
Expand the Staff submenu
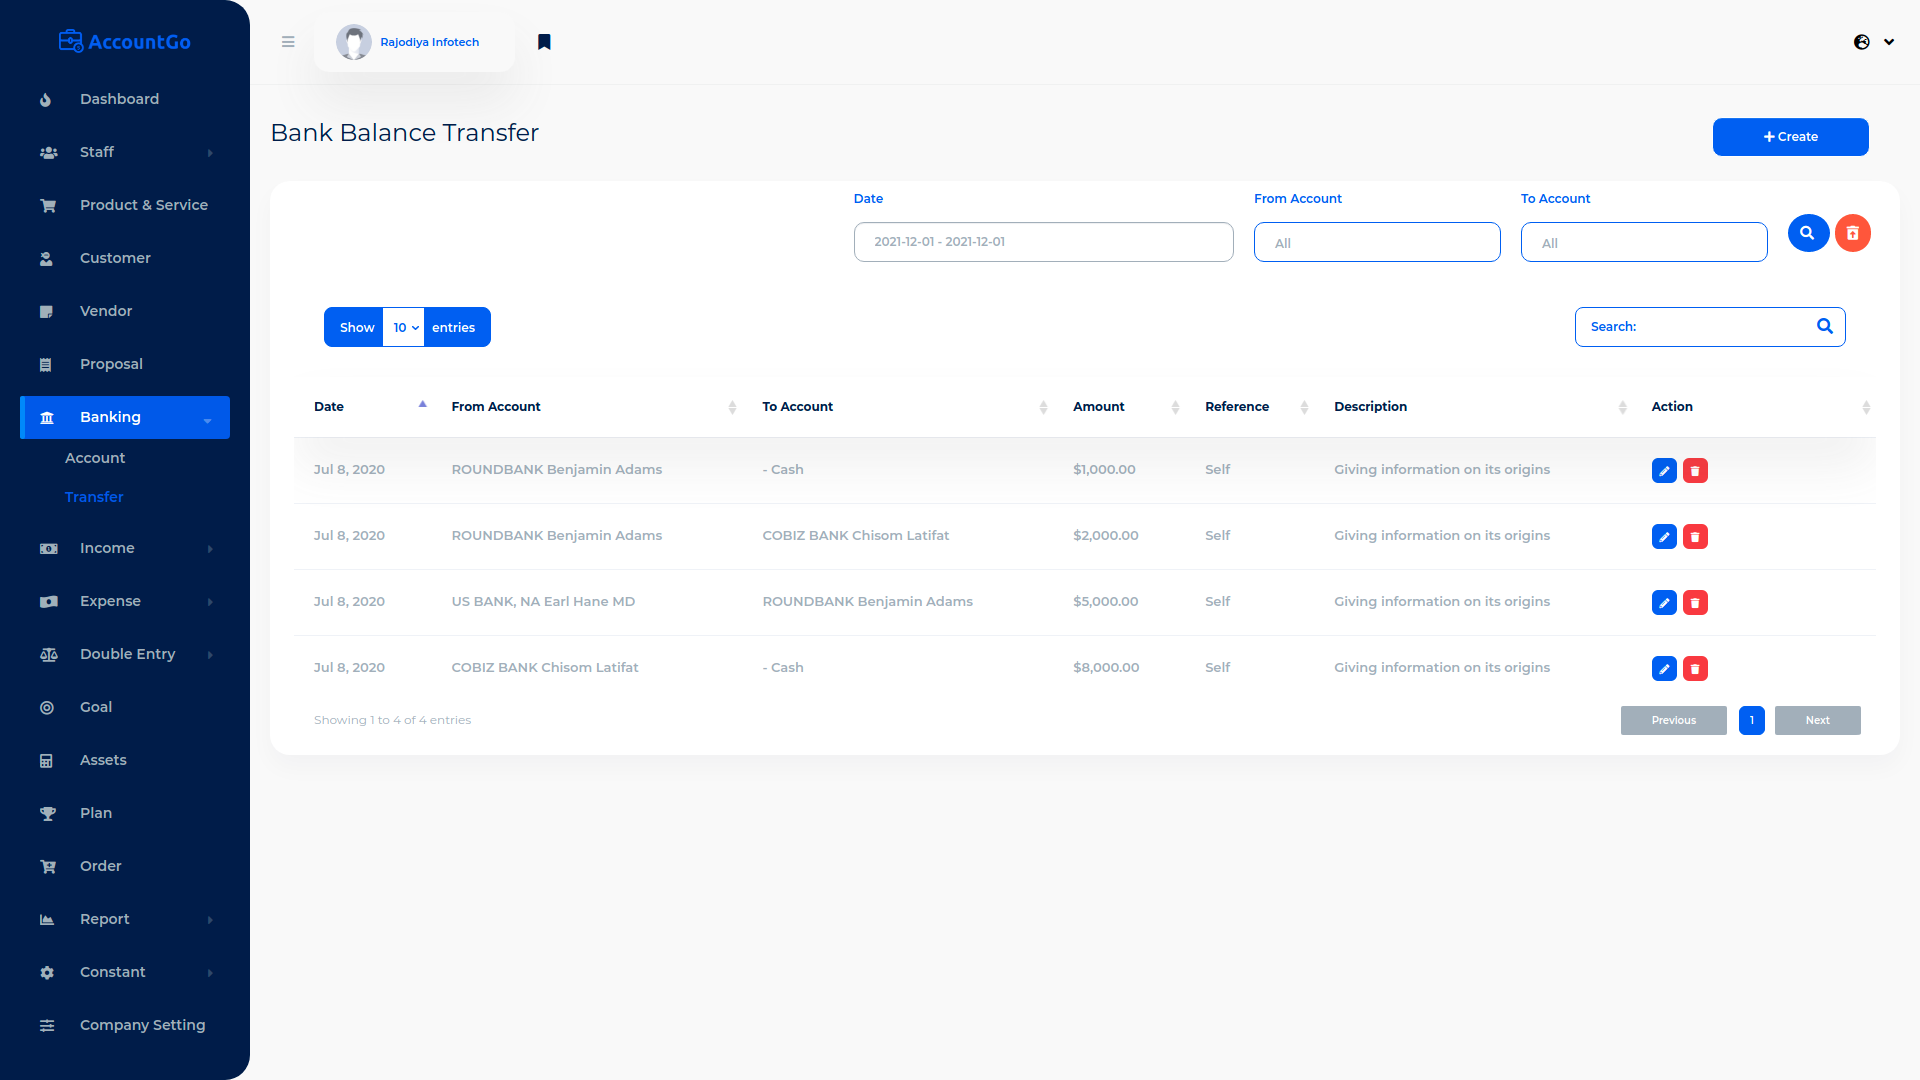pos(125,152)
